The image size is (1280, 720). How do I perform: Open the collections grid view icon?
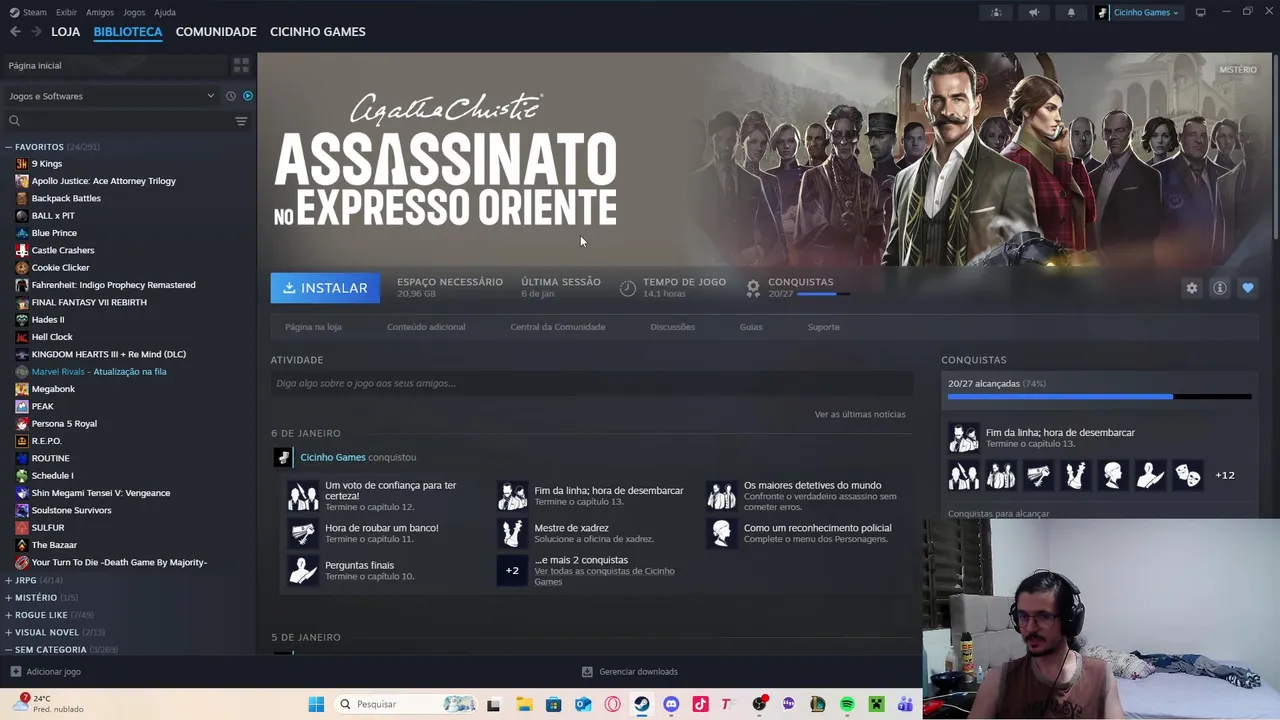(x=241, y=65)
